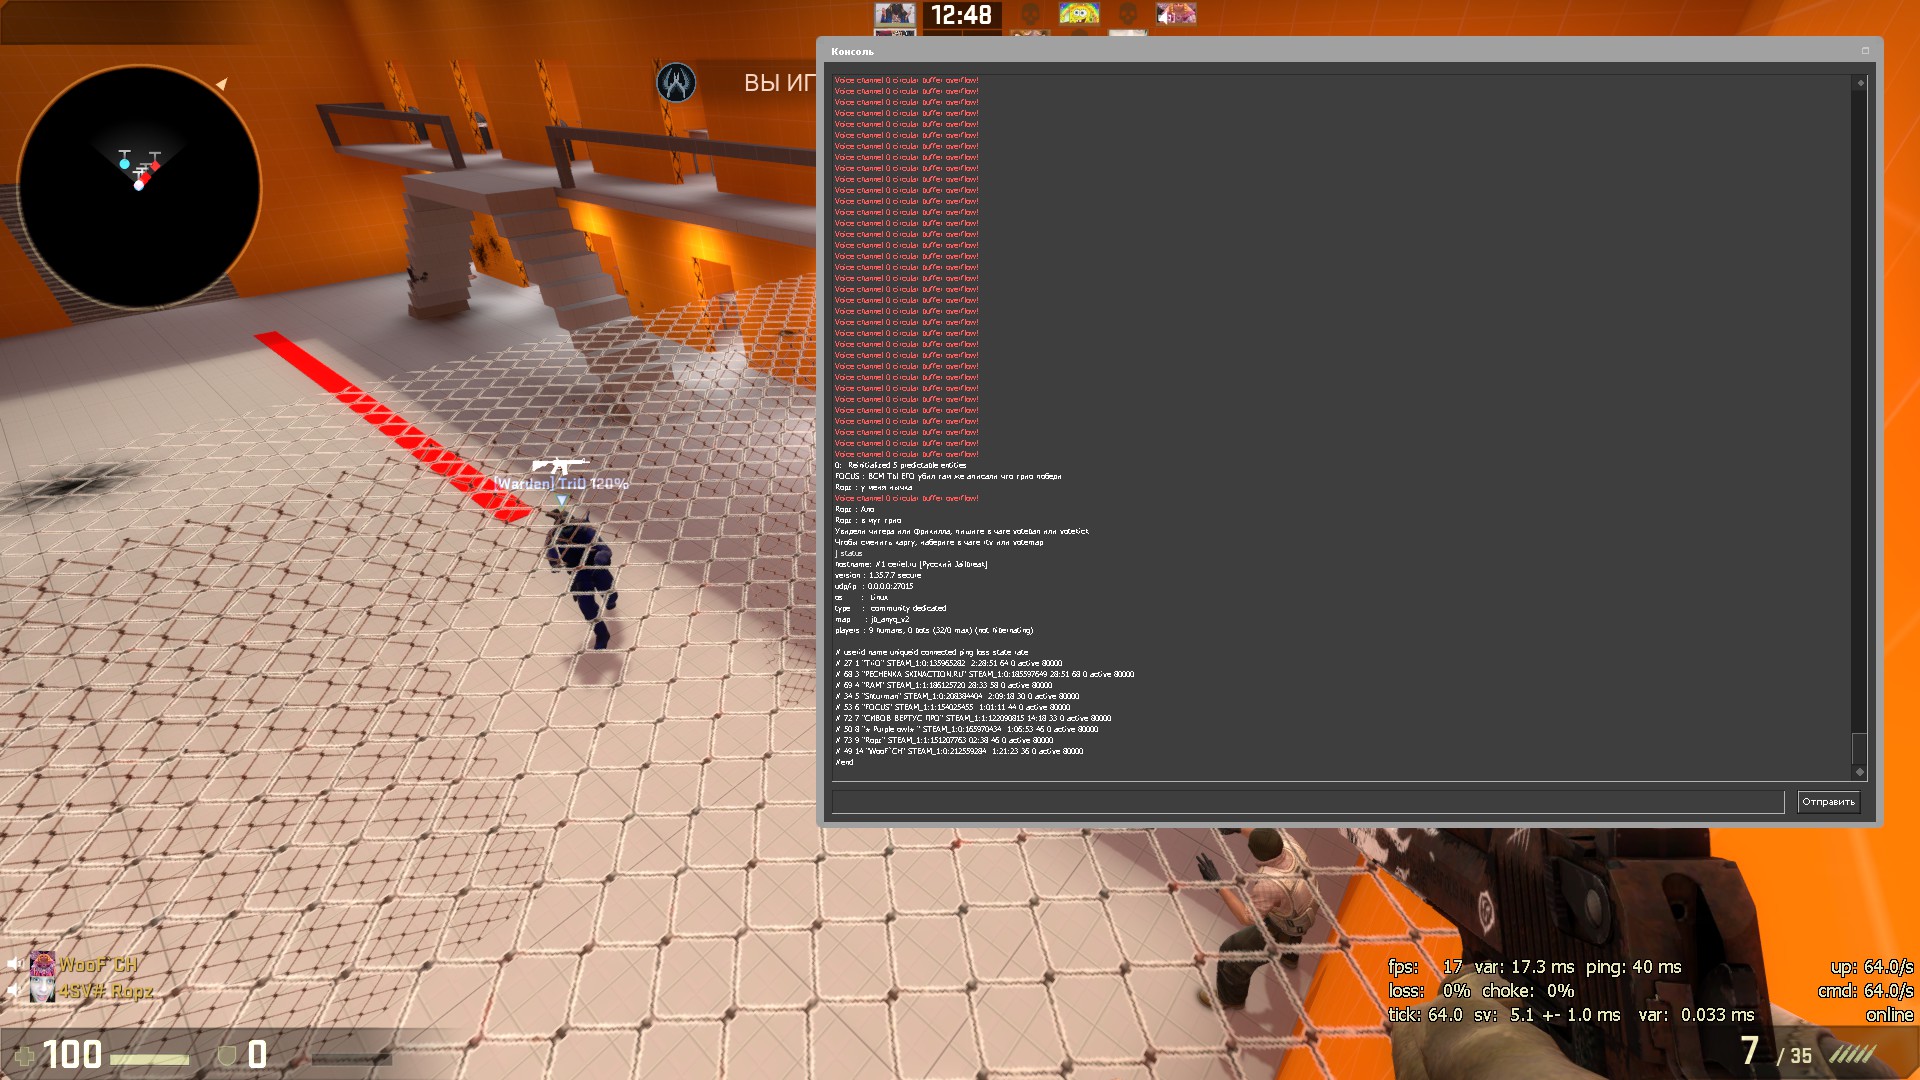Click the bullet ammo icon beside 35
Image resolution: width=1920 pixels, height=1080 pixels.
click(x=1852, y=1055)
